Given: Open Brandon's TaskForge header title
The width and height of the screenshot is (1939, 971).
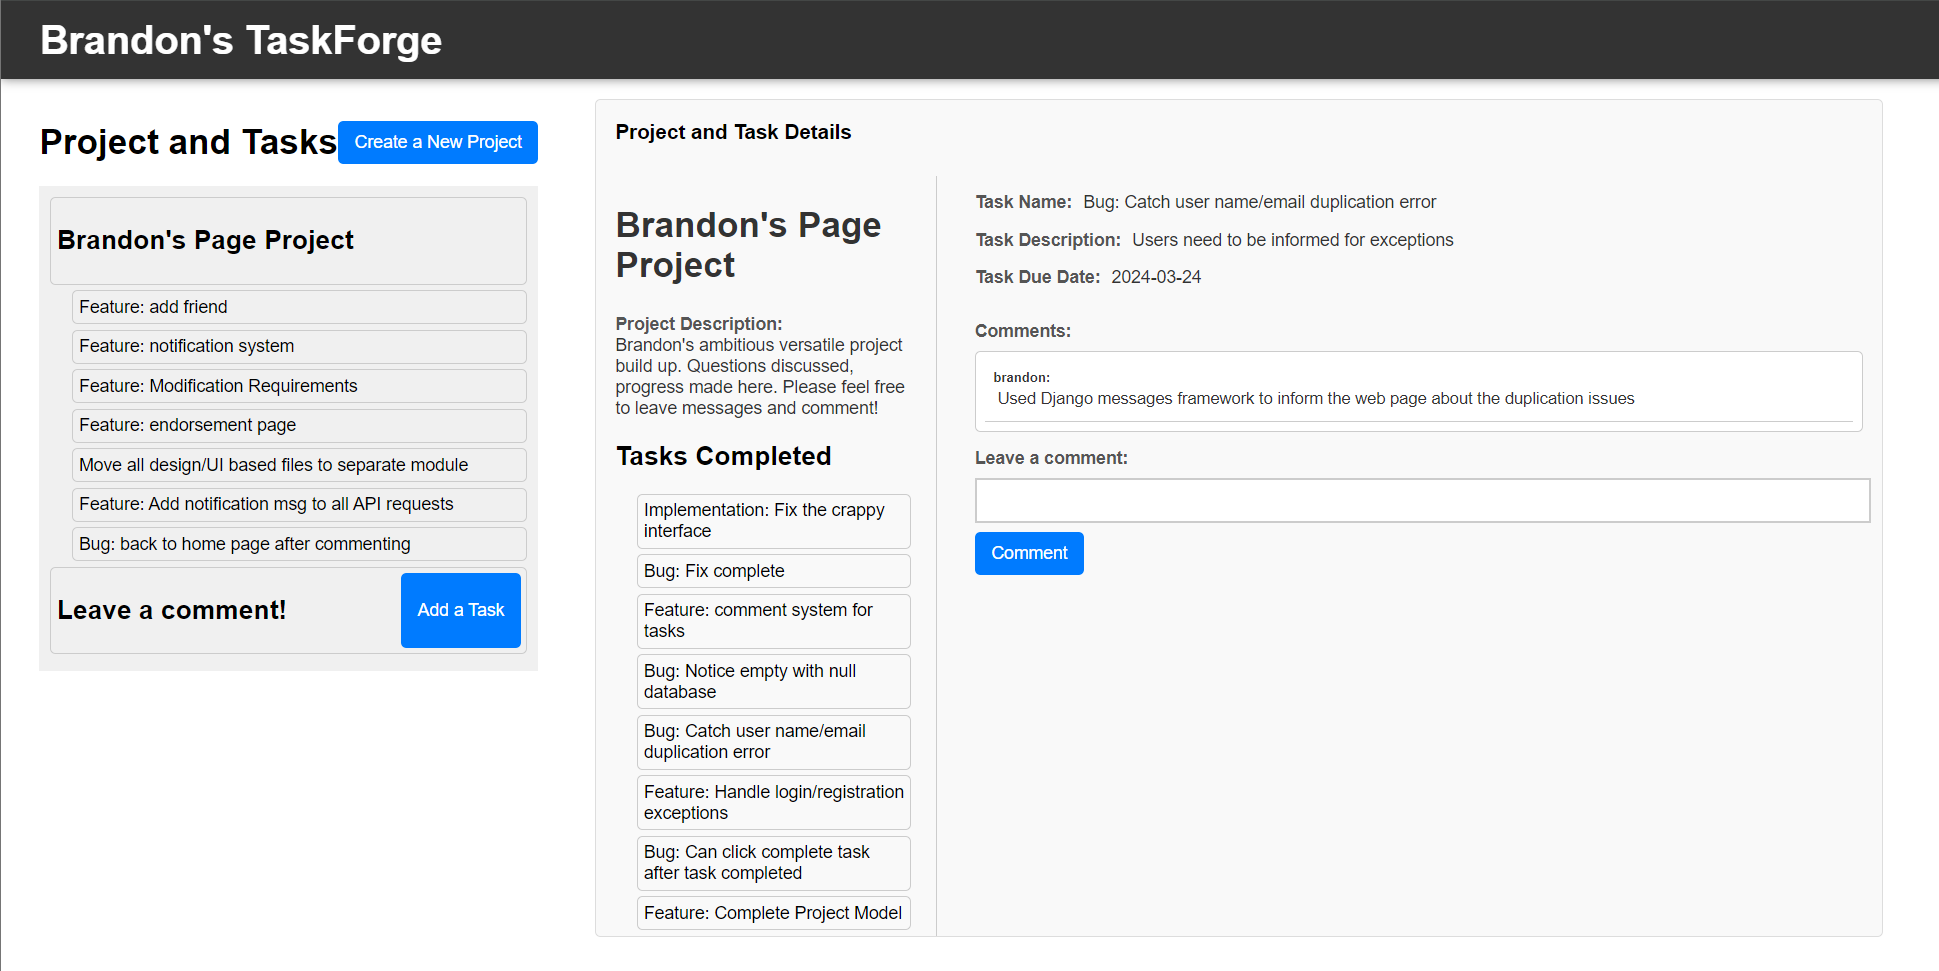Looking at the screenshot, I should tap(241, 40).
